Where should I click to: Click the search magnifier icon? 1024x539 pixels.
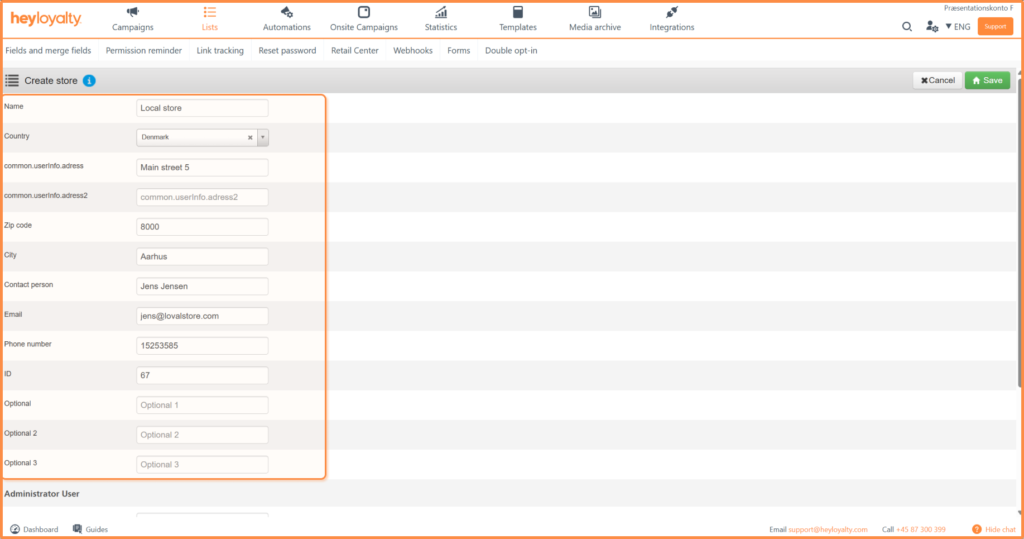pos(907,27)
